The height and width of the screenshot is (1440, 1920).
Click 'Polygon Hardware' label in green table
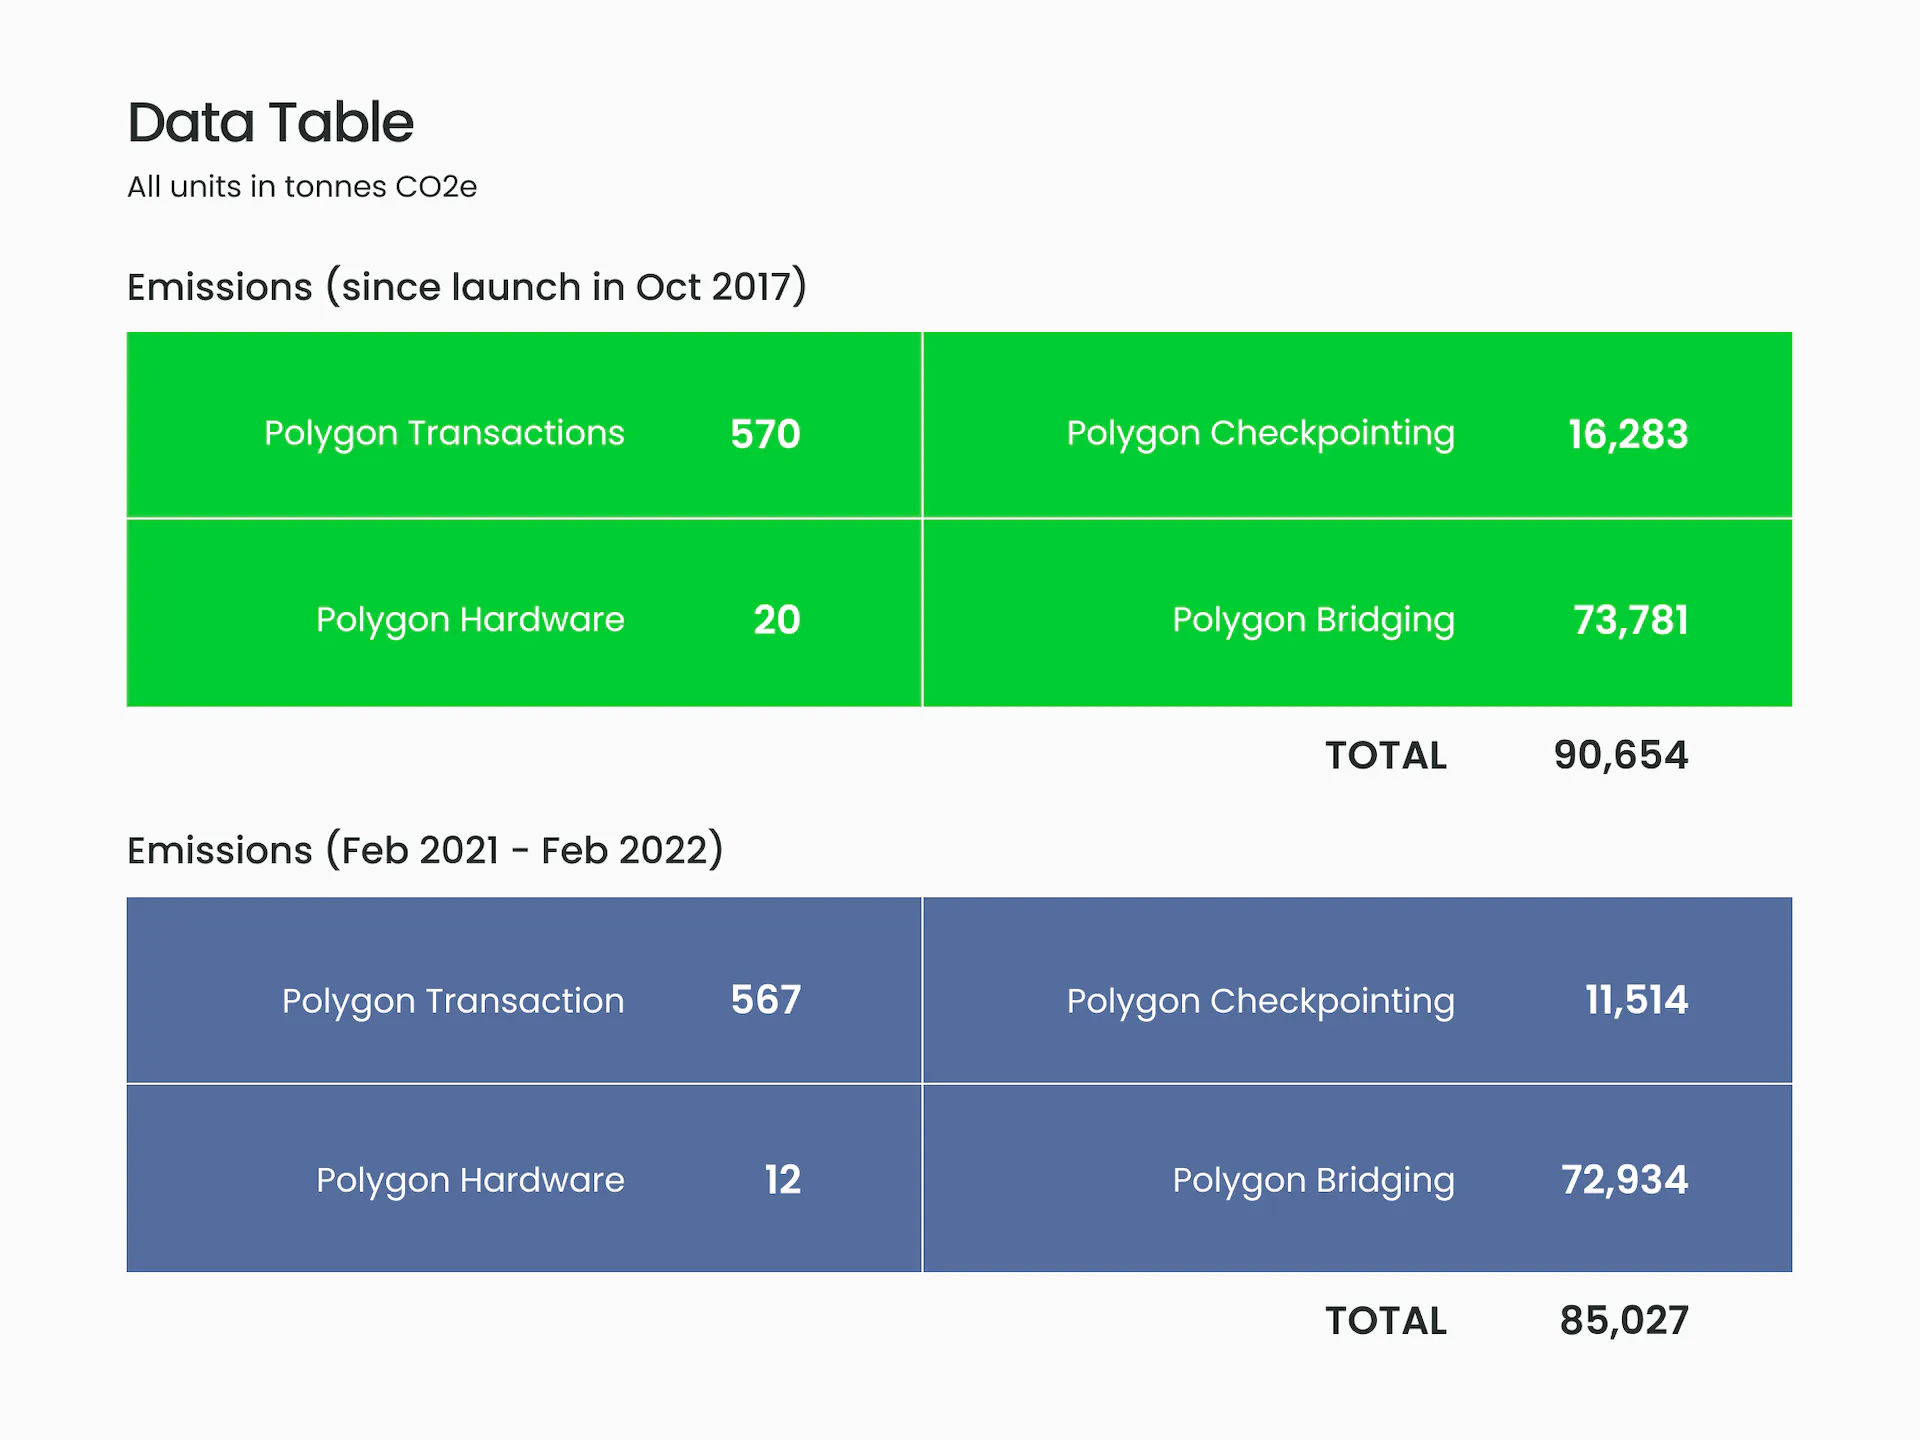click(470, 620)
